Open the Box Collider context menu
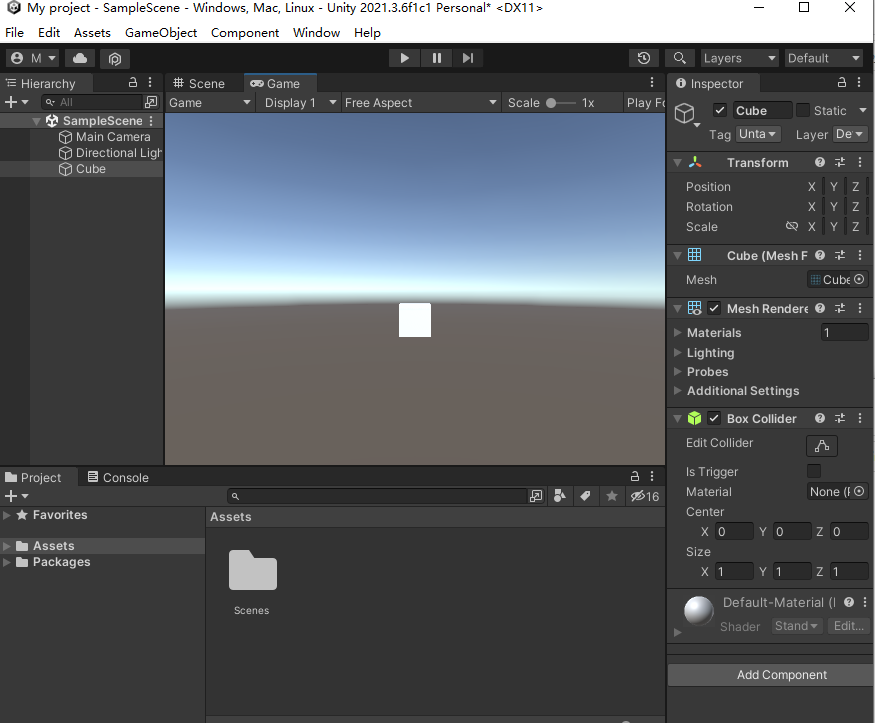 coord(860,418)
